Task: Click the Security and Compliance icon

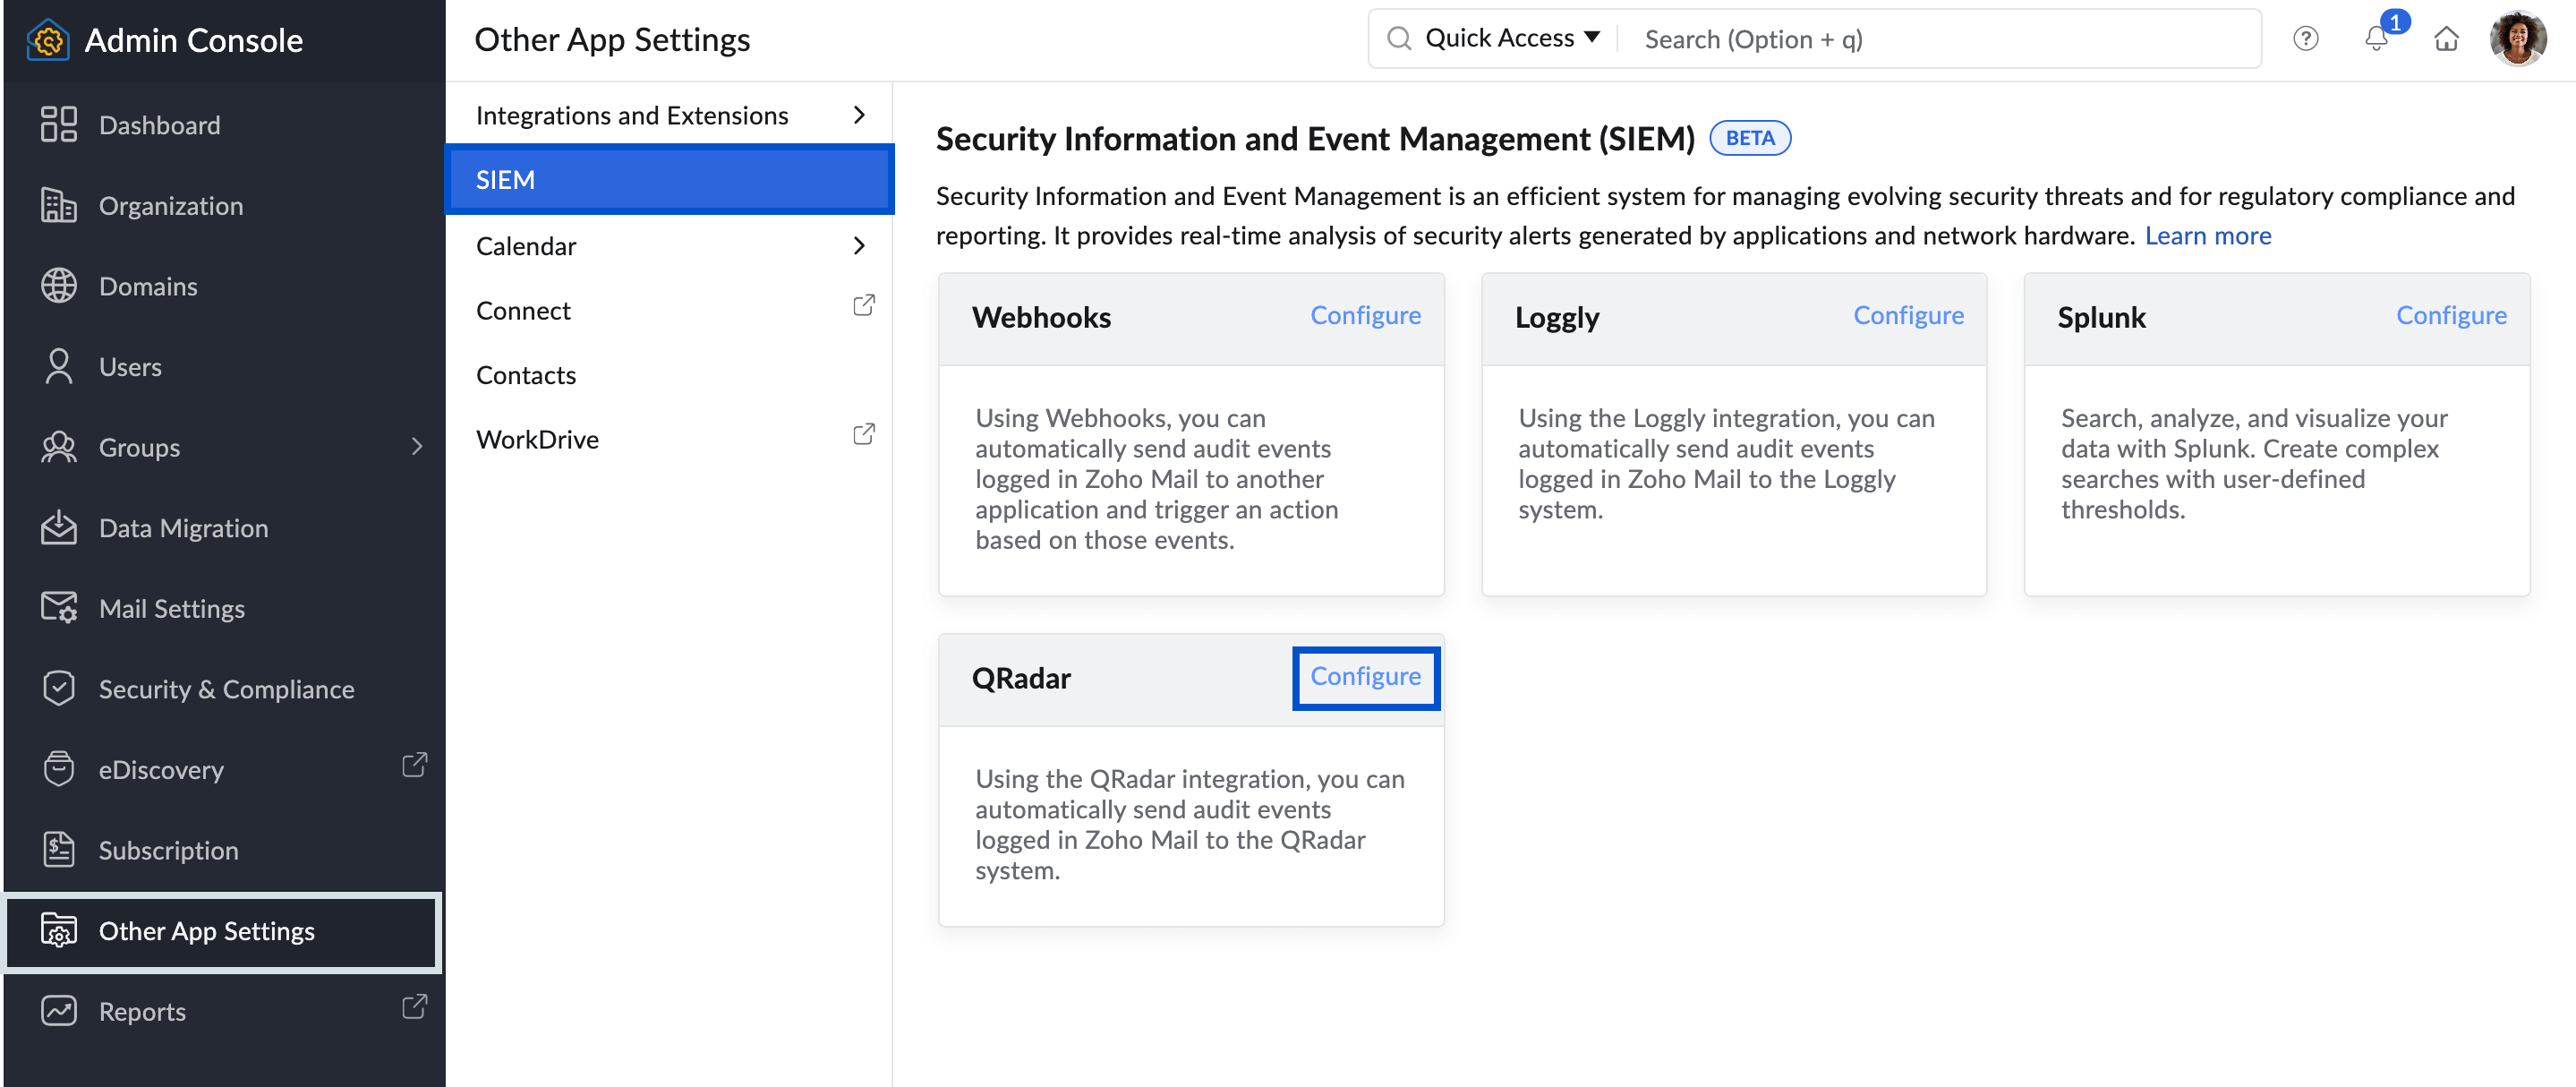Action: click(57, 688)
